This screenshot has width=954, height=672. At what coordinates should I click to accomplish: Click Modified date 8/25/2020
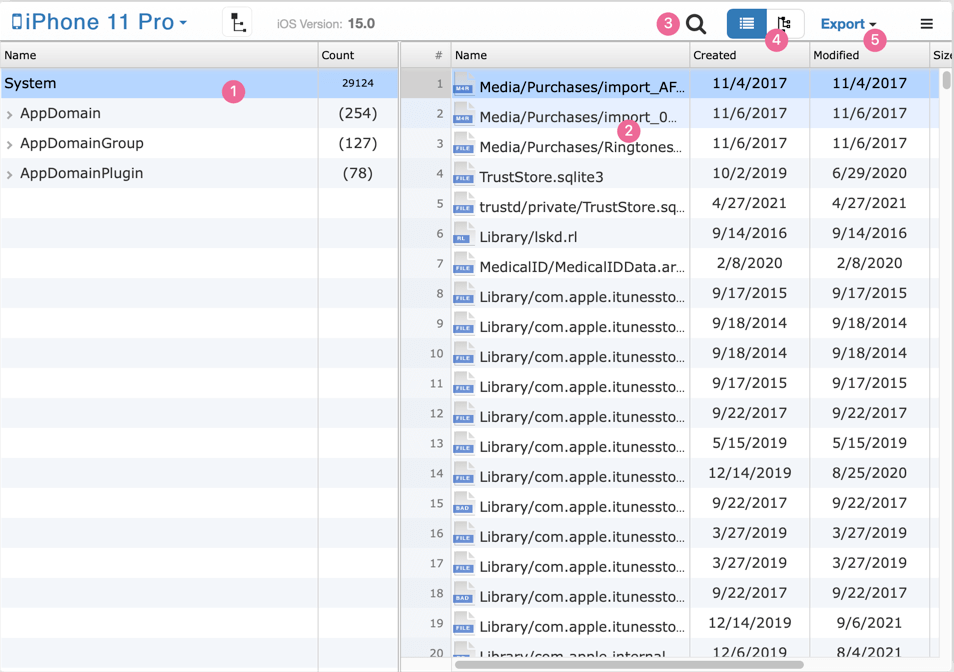[x=869, y=473]
